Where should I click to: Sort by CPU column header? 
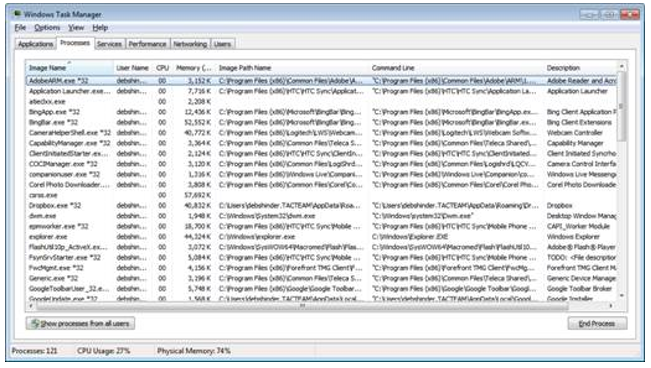tap(162, 68)
